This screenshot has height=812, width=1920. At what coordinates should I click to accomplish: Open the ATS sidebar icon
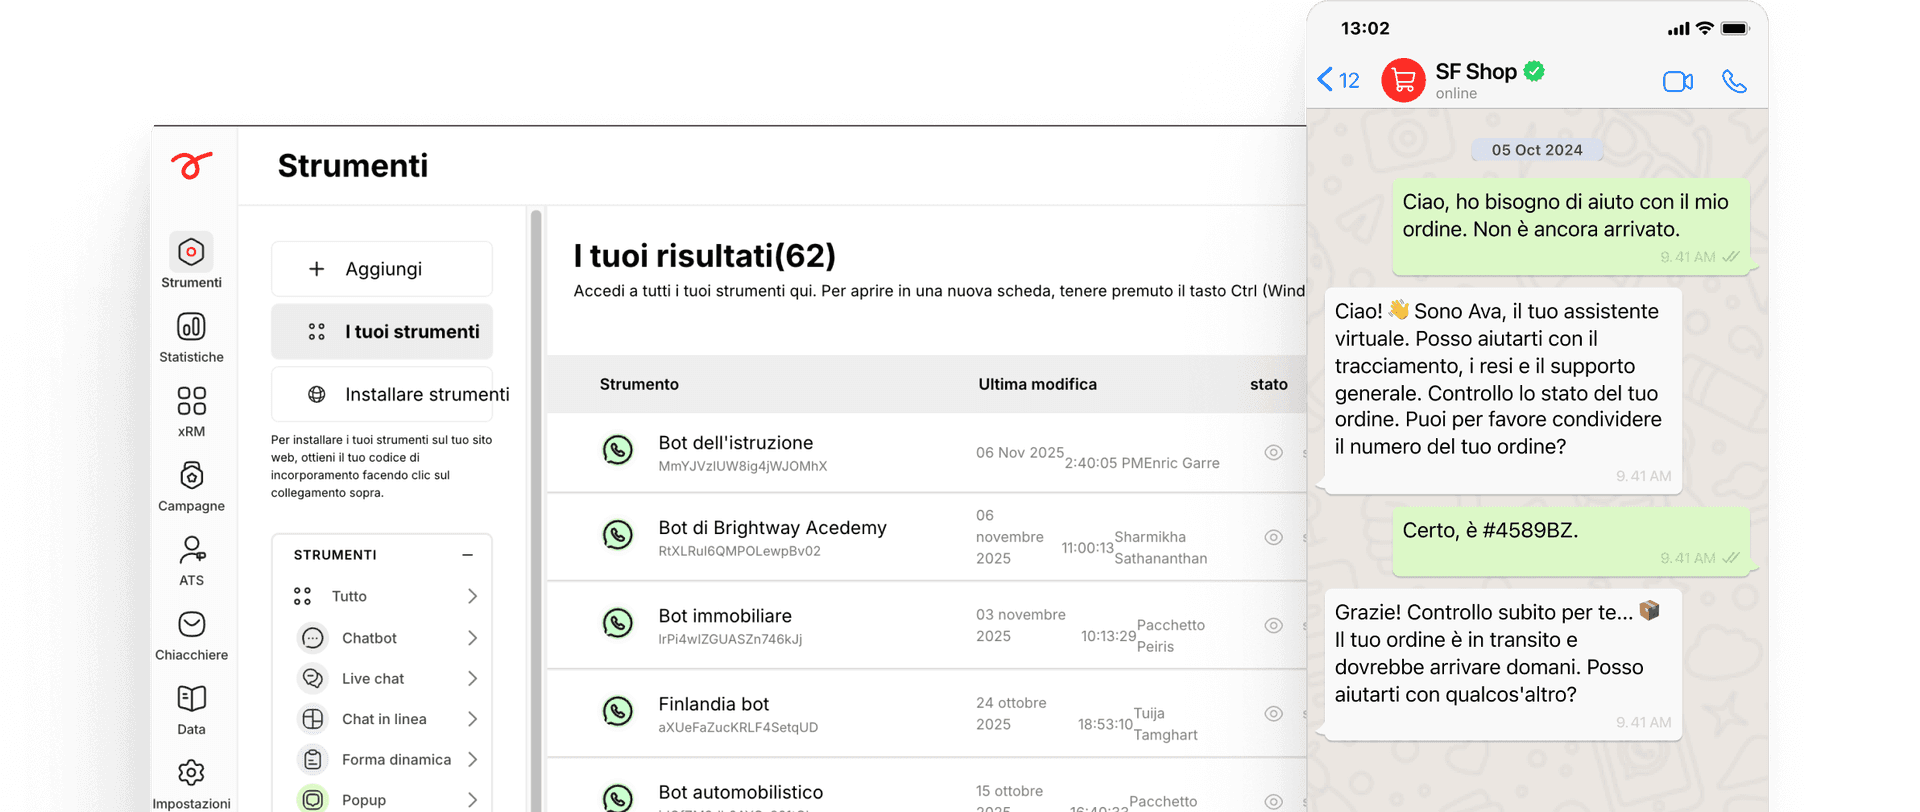191,560
